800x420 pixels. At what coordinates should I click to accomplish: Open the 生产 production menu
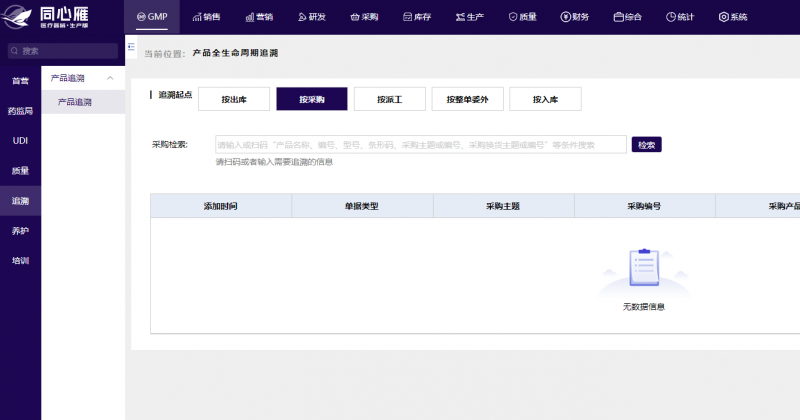pyautogui.click(x=470, y=17)
